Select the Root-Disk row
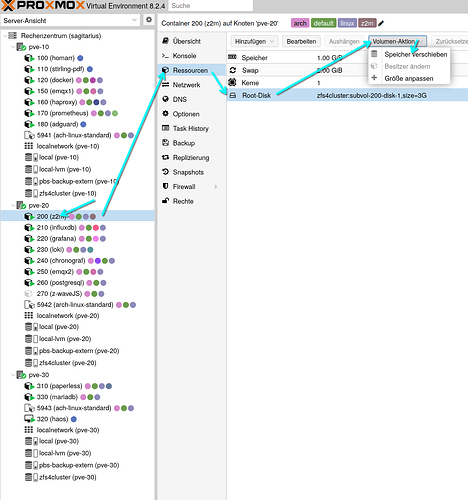This screenshot has width=468, height=500. coord(347,95)
